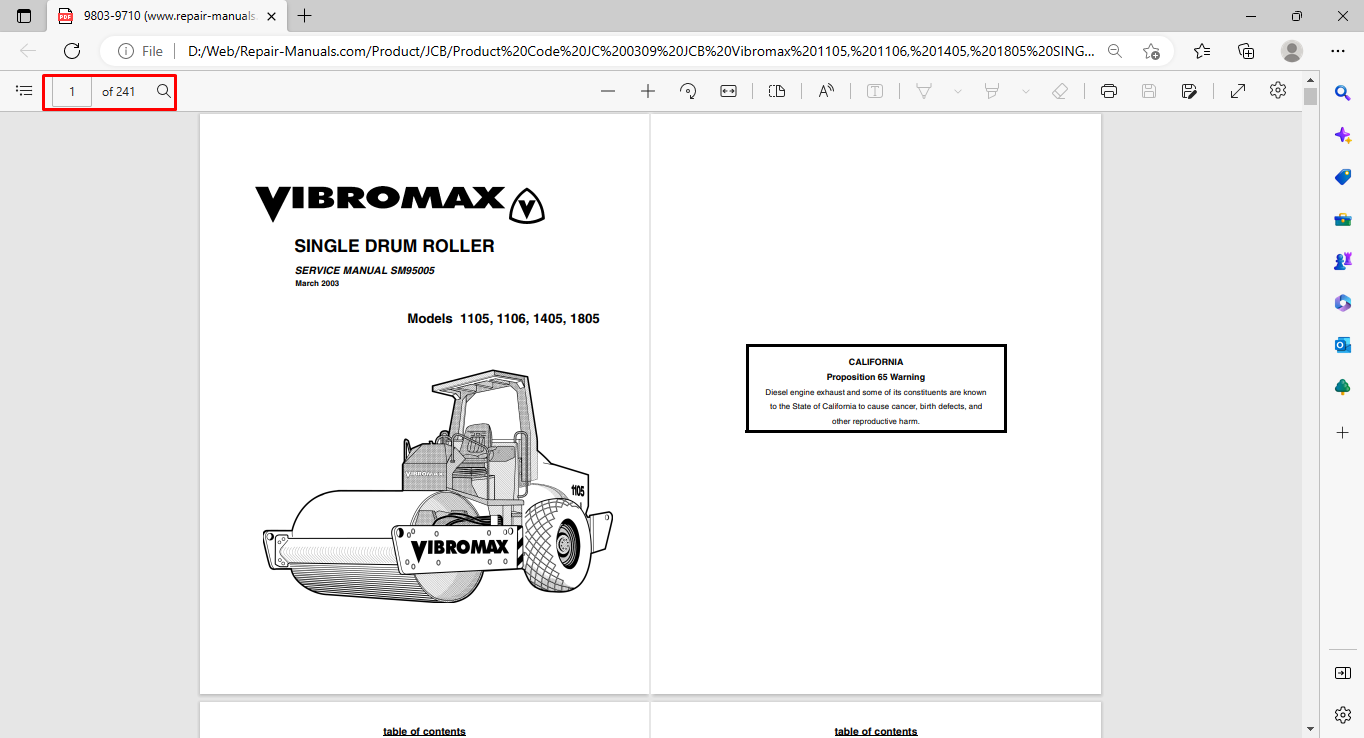The image size is (1364, 738).
Task: Add this page to favorites
Action: (x=1152, y=51)
